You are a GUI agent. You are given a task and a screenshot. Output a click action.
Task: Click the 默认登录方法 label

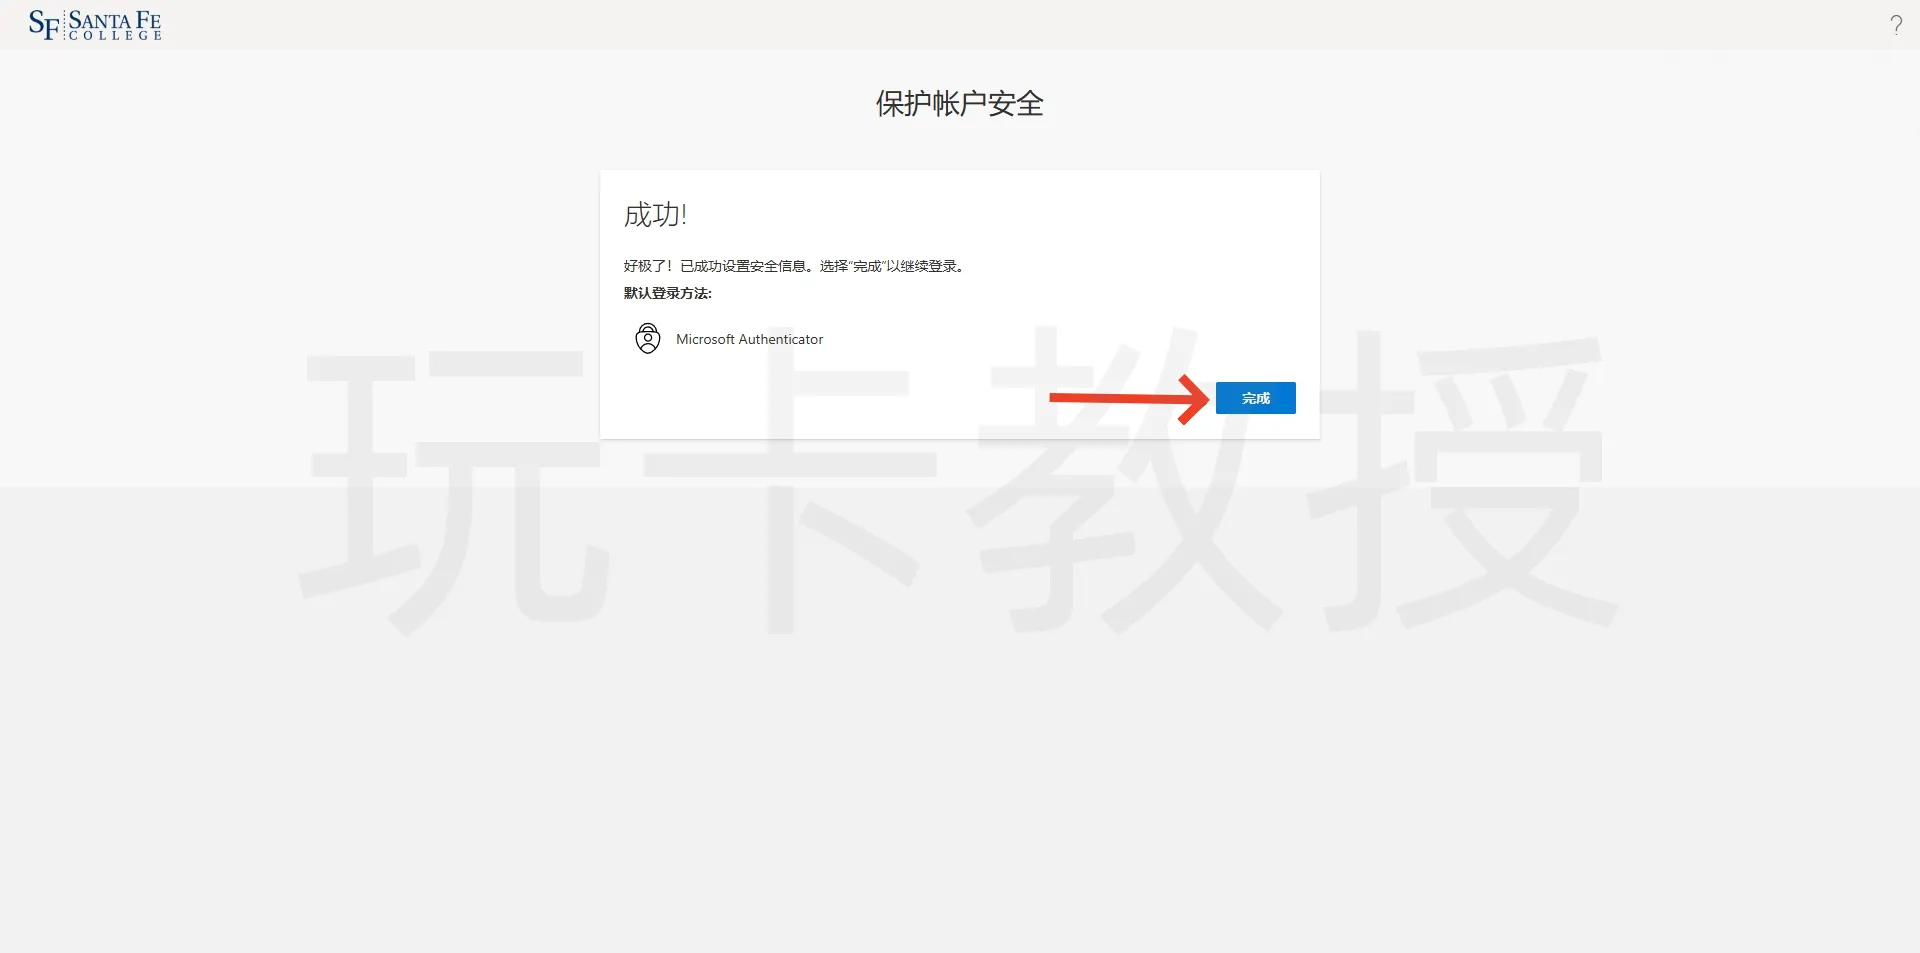(x=668, y=293)
